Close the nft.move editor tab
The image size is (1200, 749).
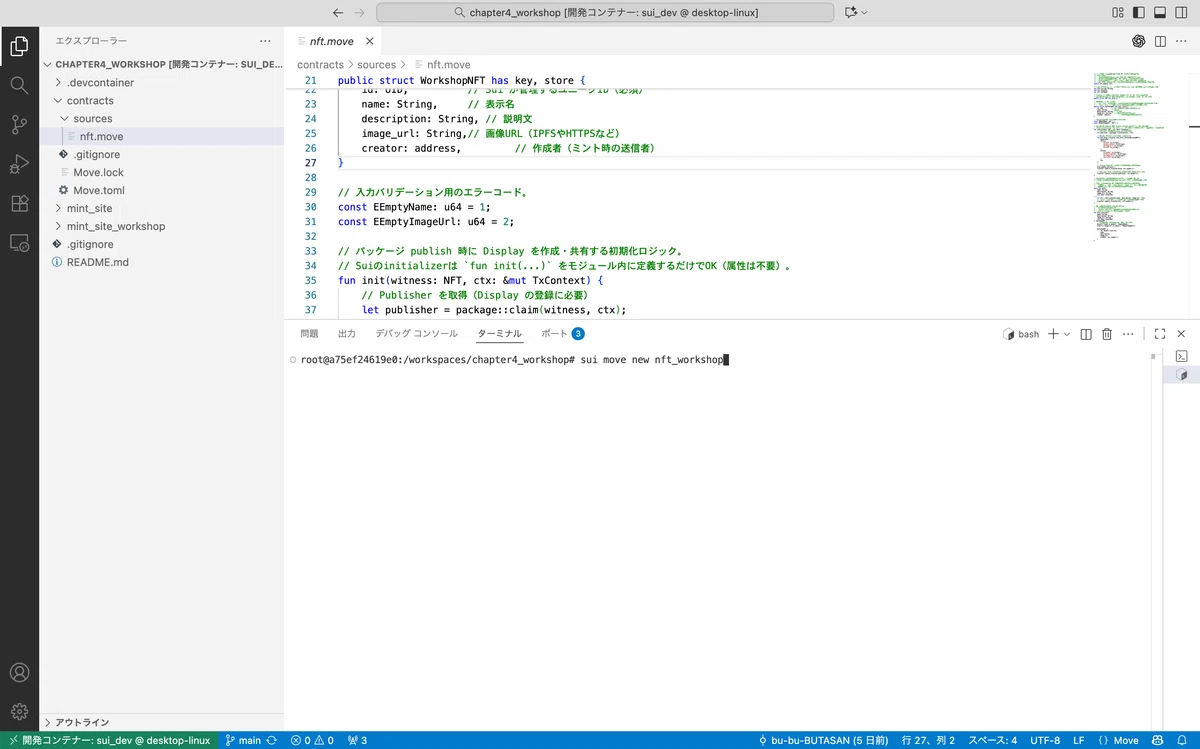click(x=370, y=41)
